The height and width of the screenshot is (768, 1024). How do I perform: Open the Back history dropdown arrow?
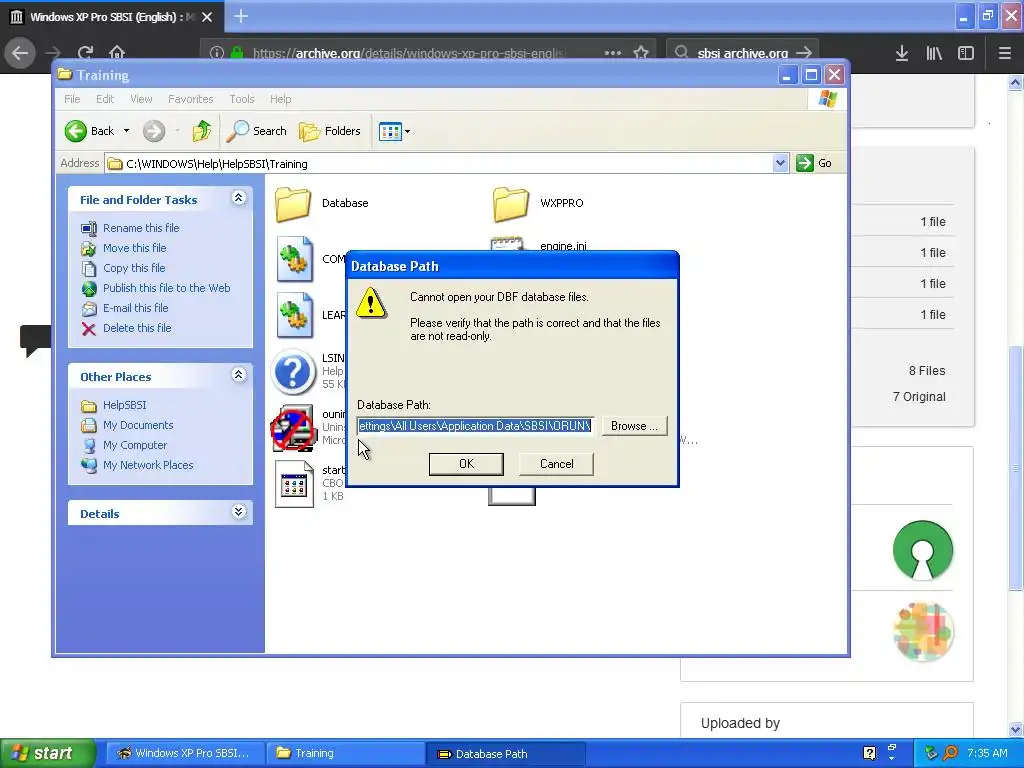pyautogui.click(x=126, y=131)
